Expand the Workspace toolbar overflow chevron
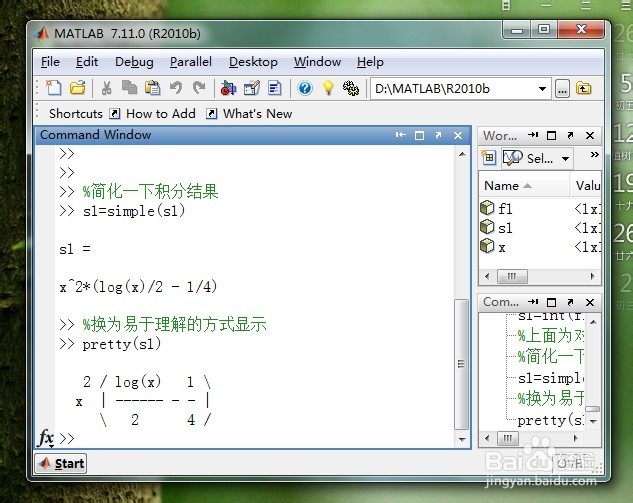The height and width of the screenshot is (503, 633). 594,155
